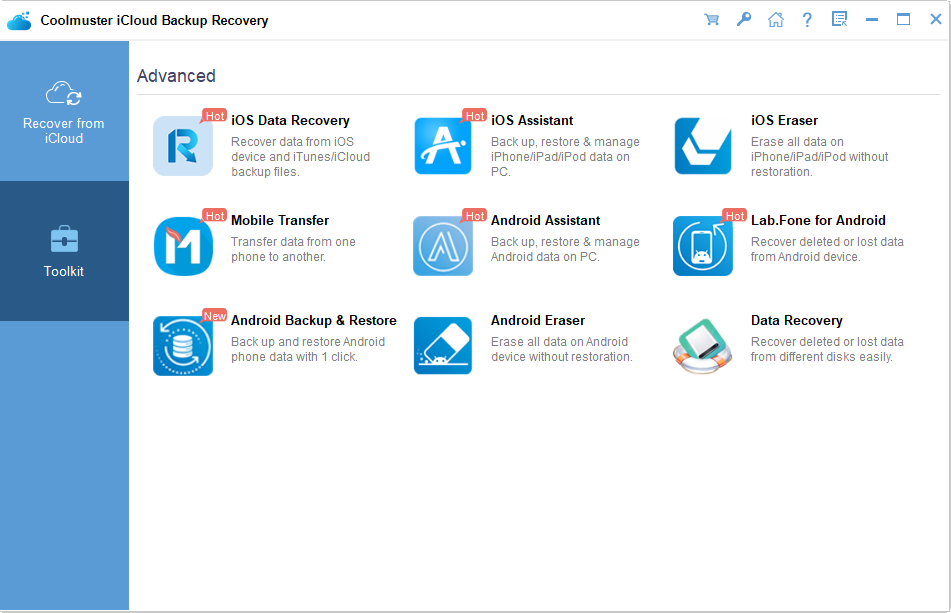Click the iOS Data Recovery title link
The width and height of the screenshot is (951, 613).
pos(290,120)
